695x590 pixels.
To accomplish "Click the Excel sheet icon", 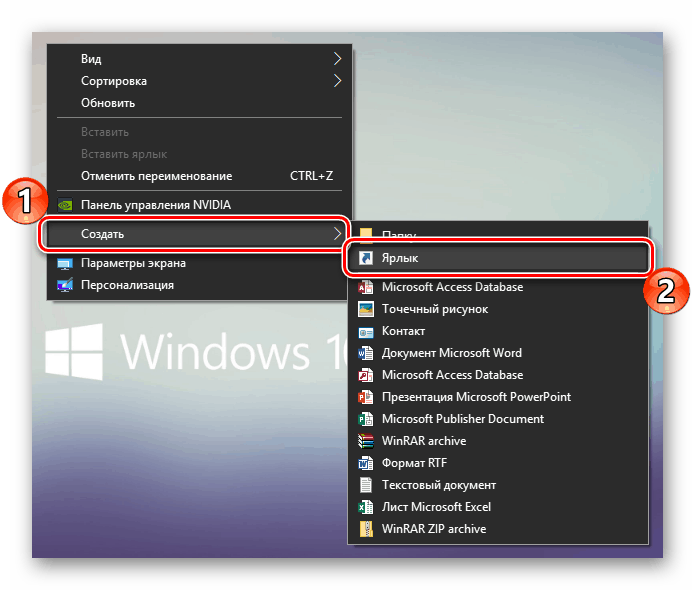I will pos(366,507).
